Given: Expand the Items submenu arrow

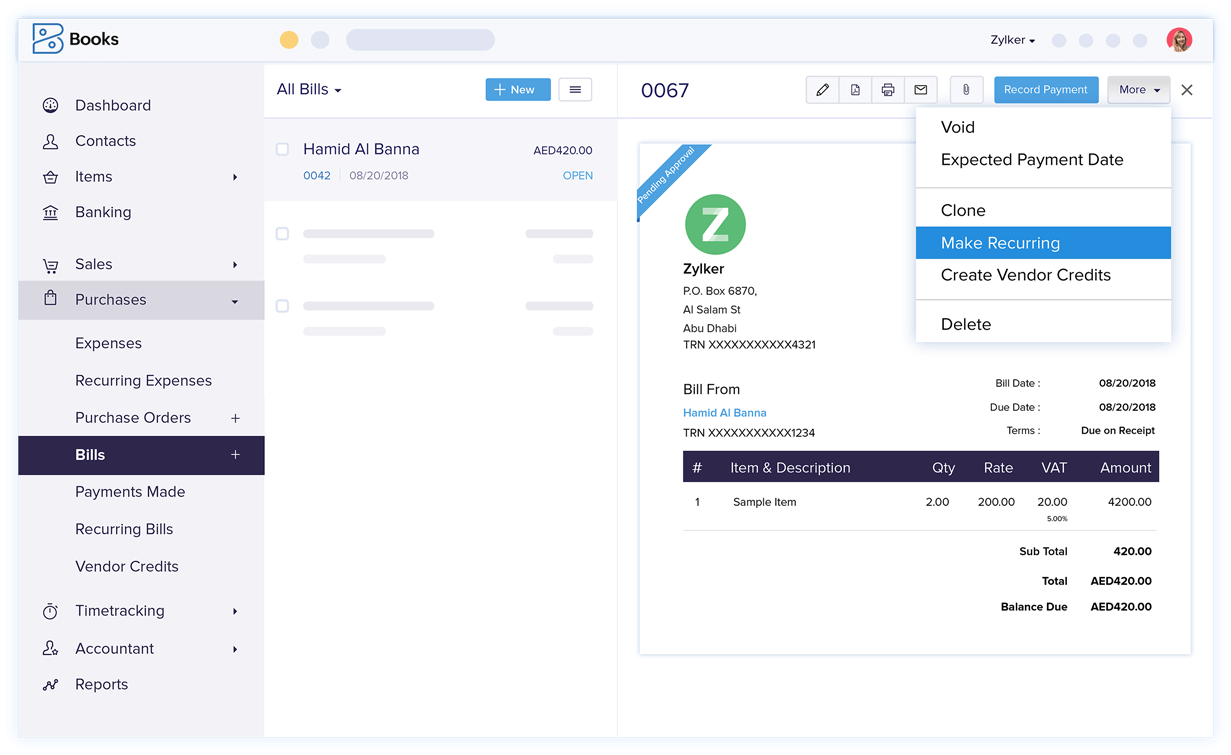Looking at the screenshot, I should [x=235, y=177].
